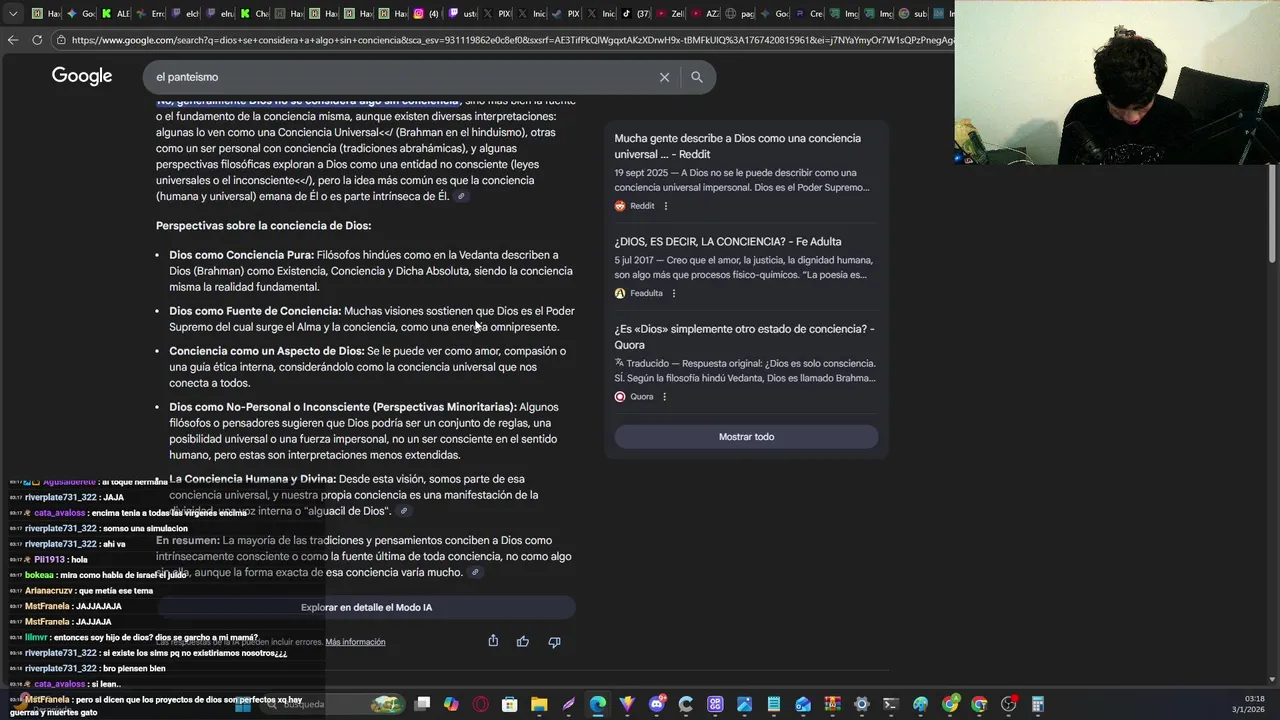Switch to the TikTok '(37)' tab
The width and height of the screenshot is (1280, 720).
(637, 14)
